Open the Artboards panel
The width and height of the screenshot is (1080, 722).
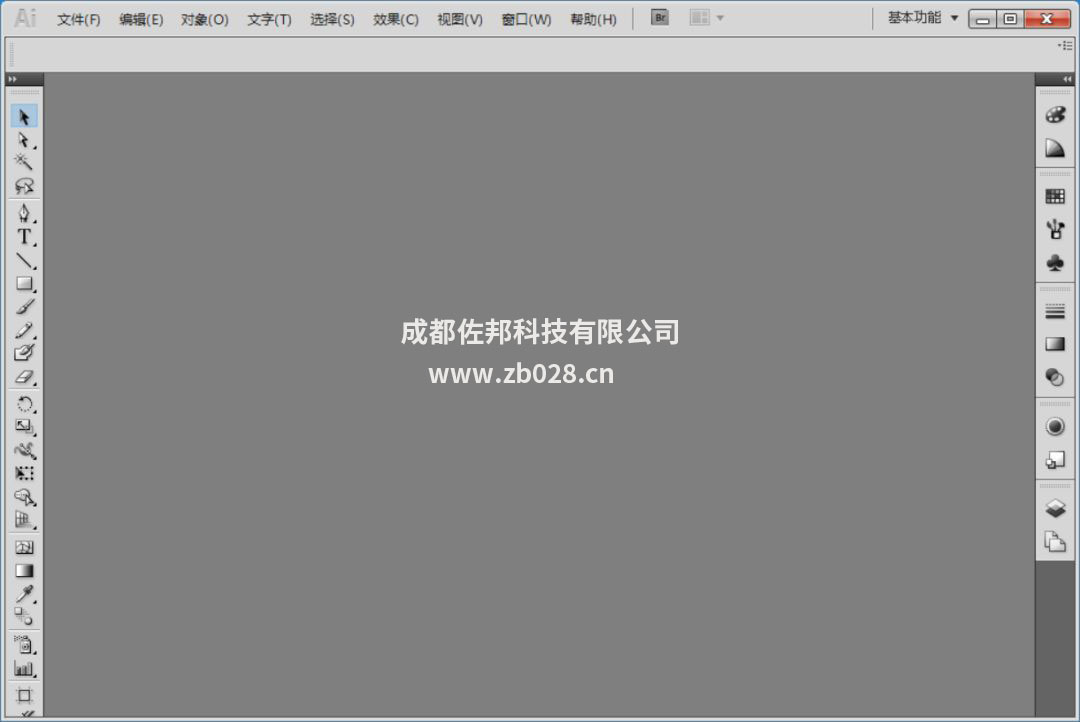1055,542
